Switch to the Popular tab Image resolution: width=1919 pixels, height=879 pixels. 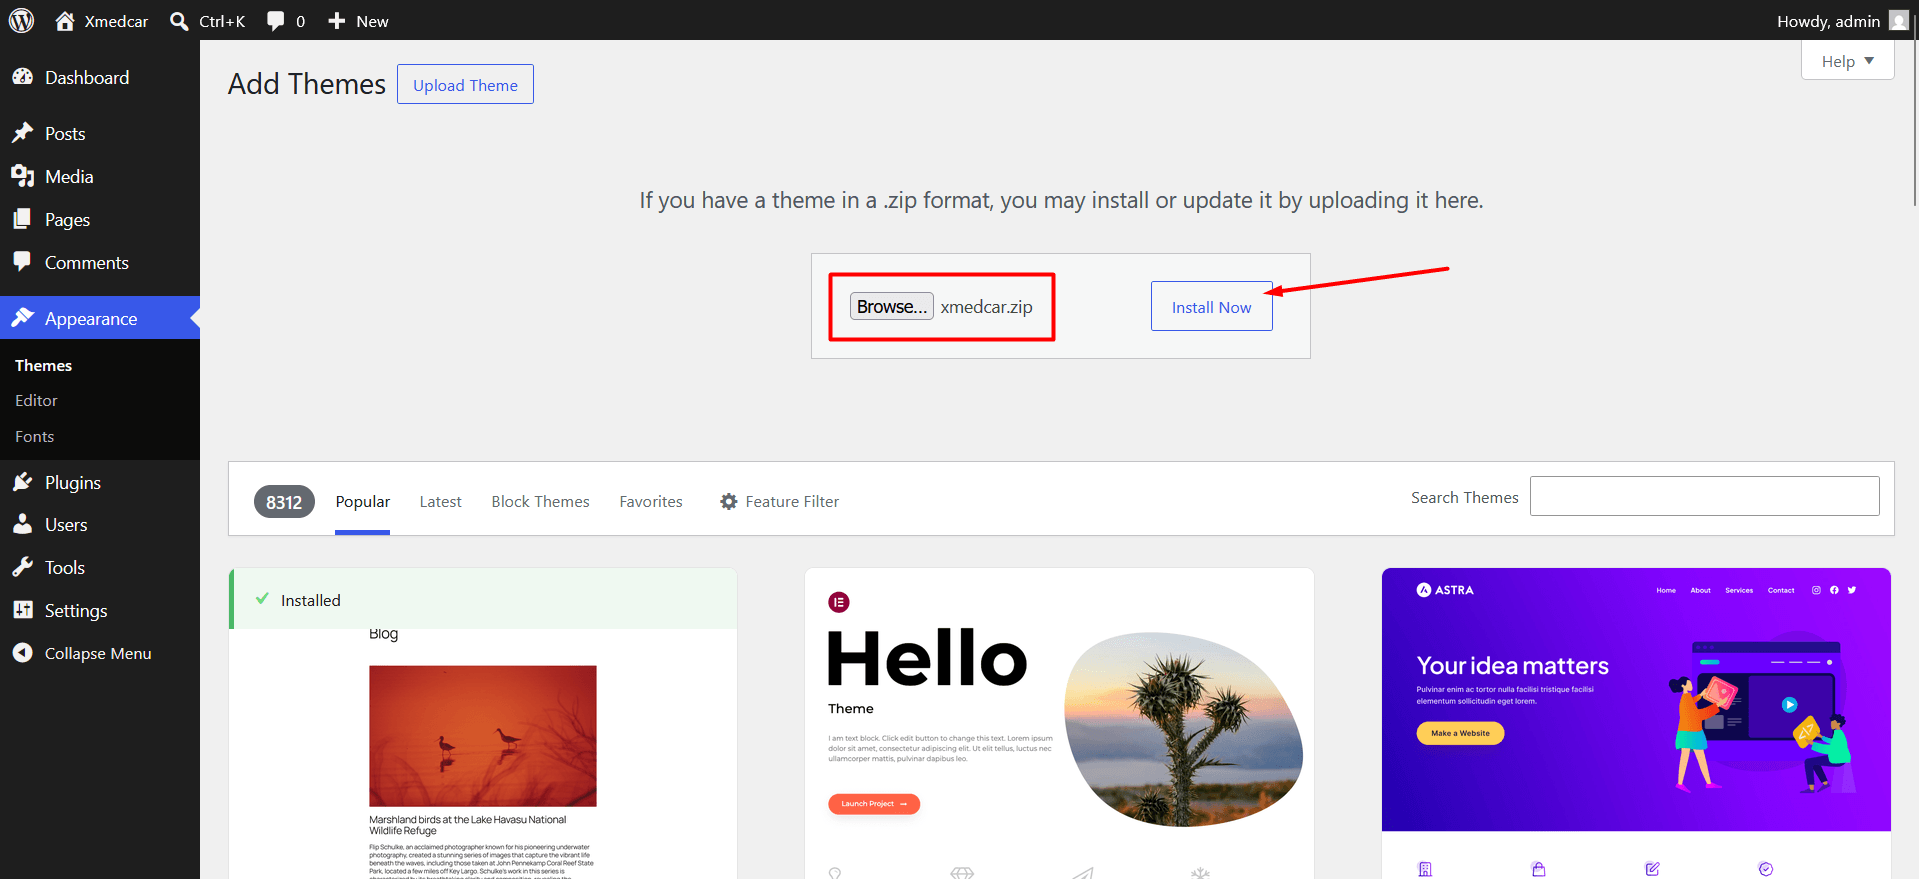tap(362, 501)
